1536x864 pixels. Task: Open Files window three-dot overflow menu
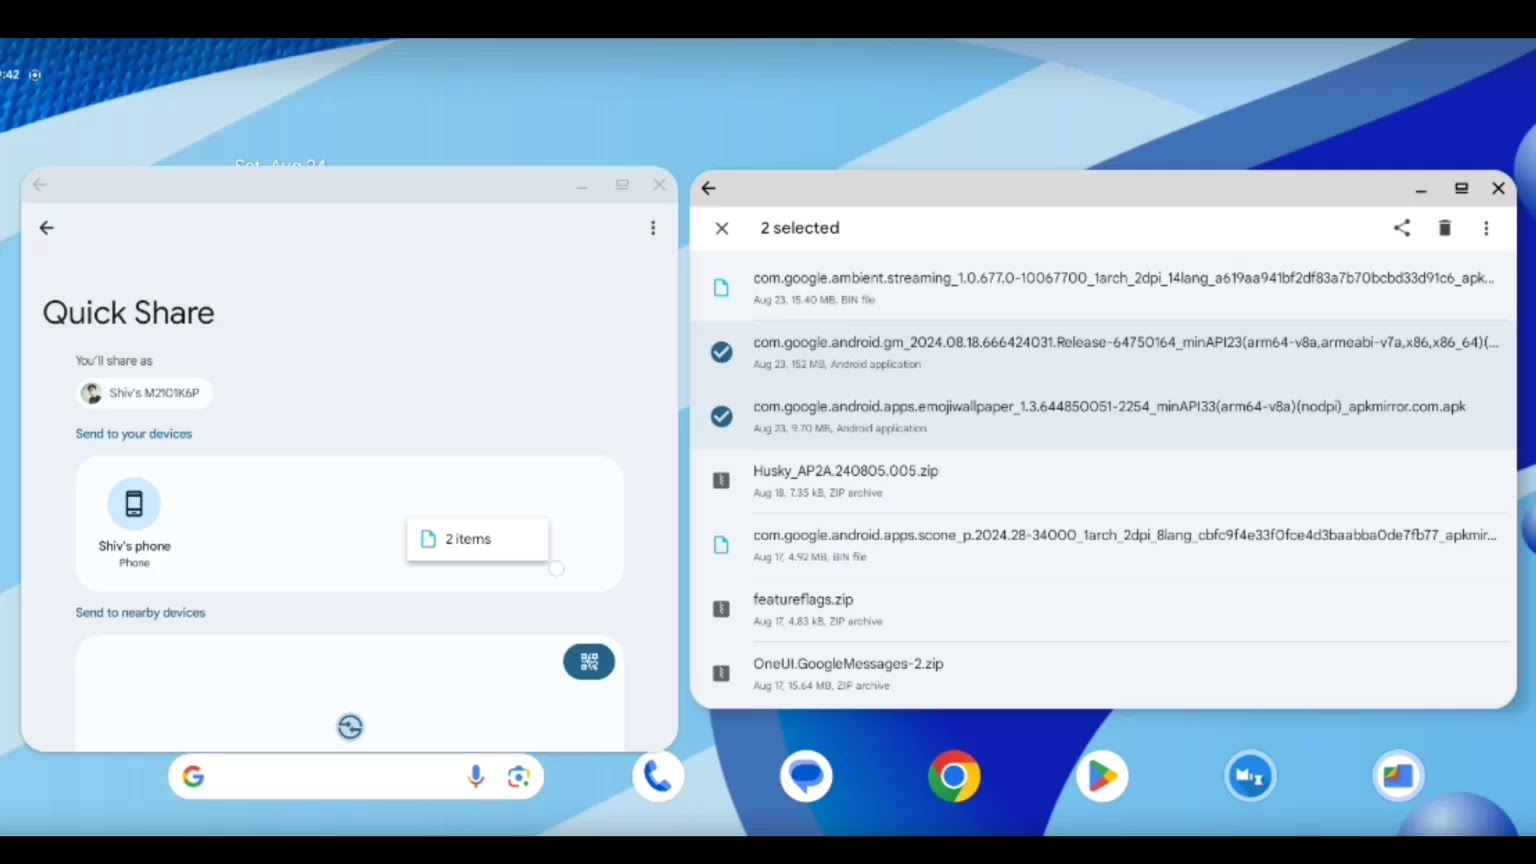[1486, 228]
